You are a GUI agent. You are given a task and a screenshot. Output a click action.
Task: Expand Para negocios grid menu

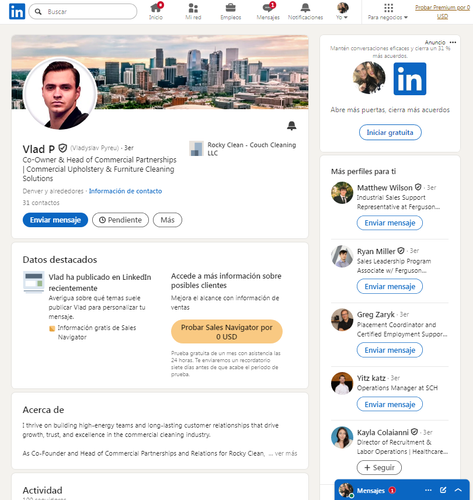pos(388,11)
